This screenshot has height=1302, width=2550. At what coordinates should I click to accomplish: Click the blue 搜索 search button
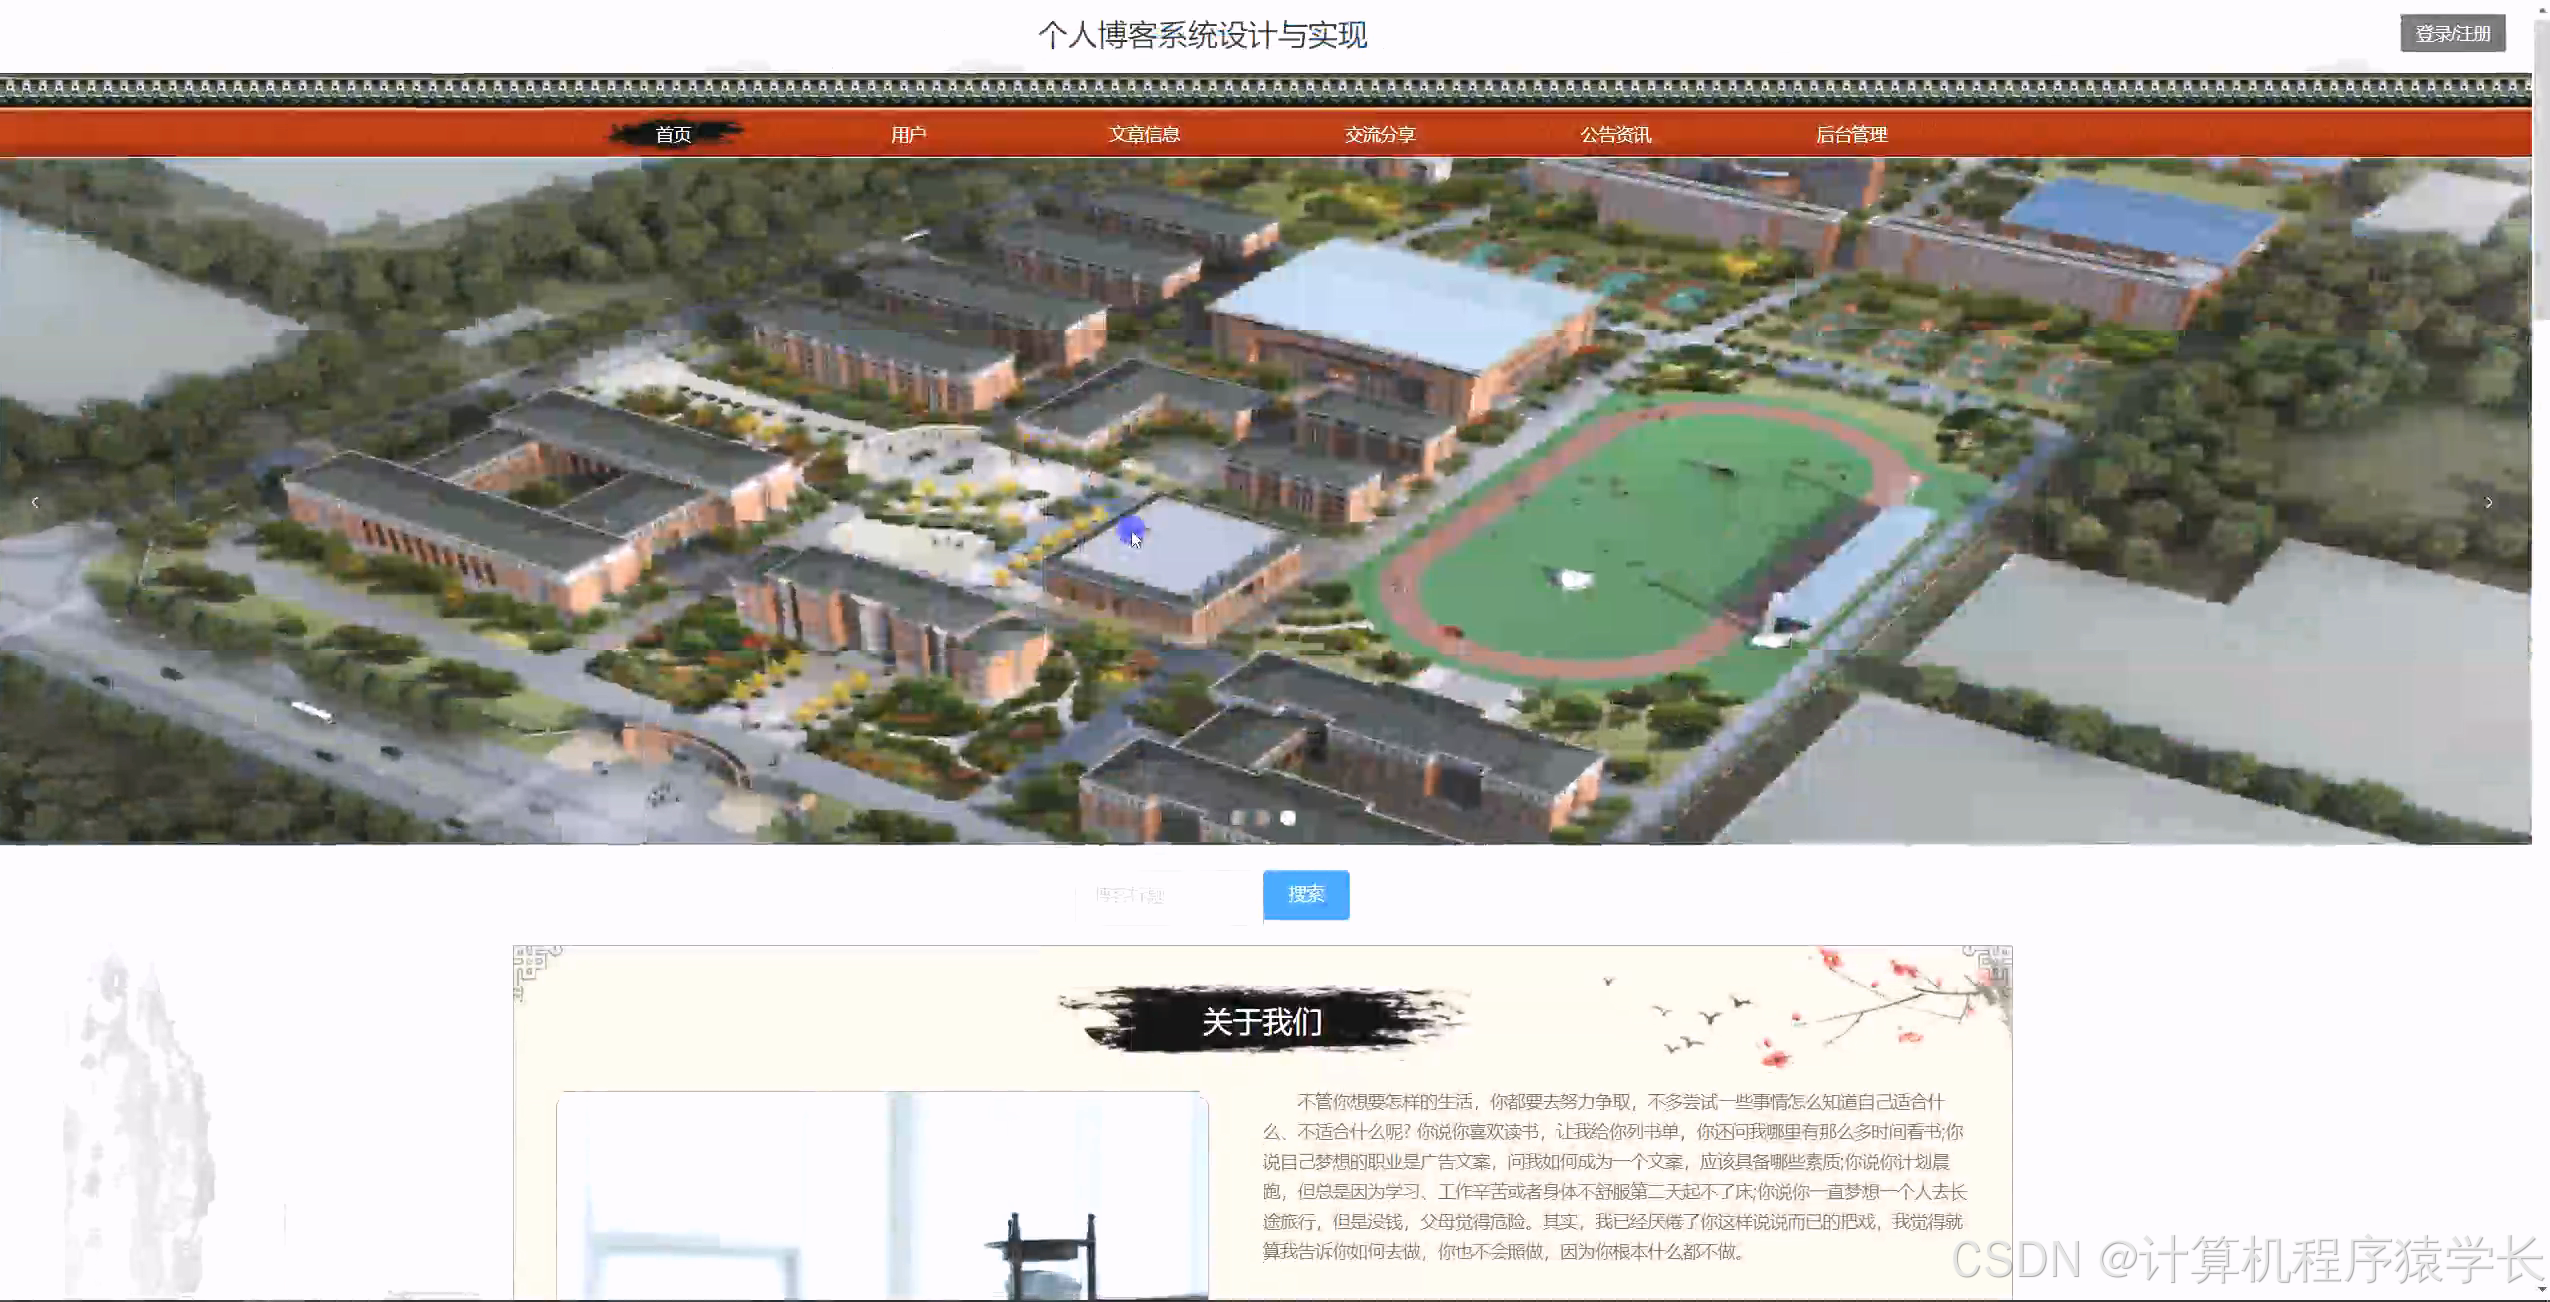[1306, 895]
